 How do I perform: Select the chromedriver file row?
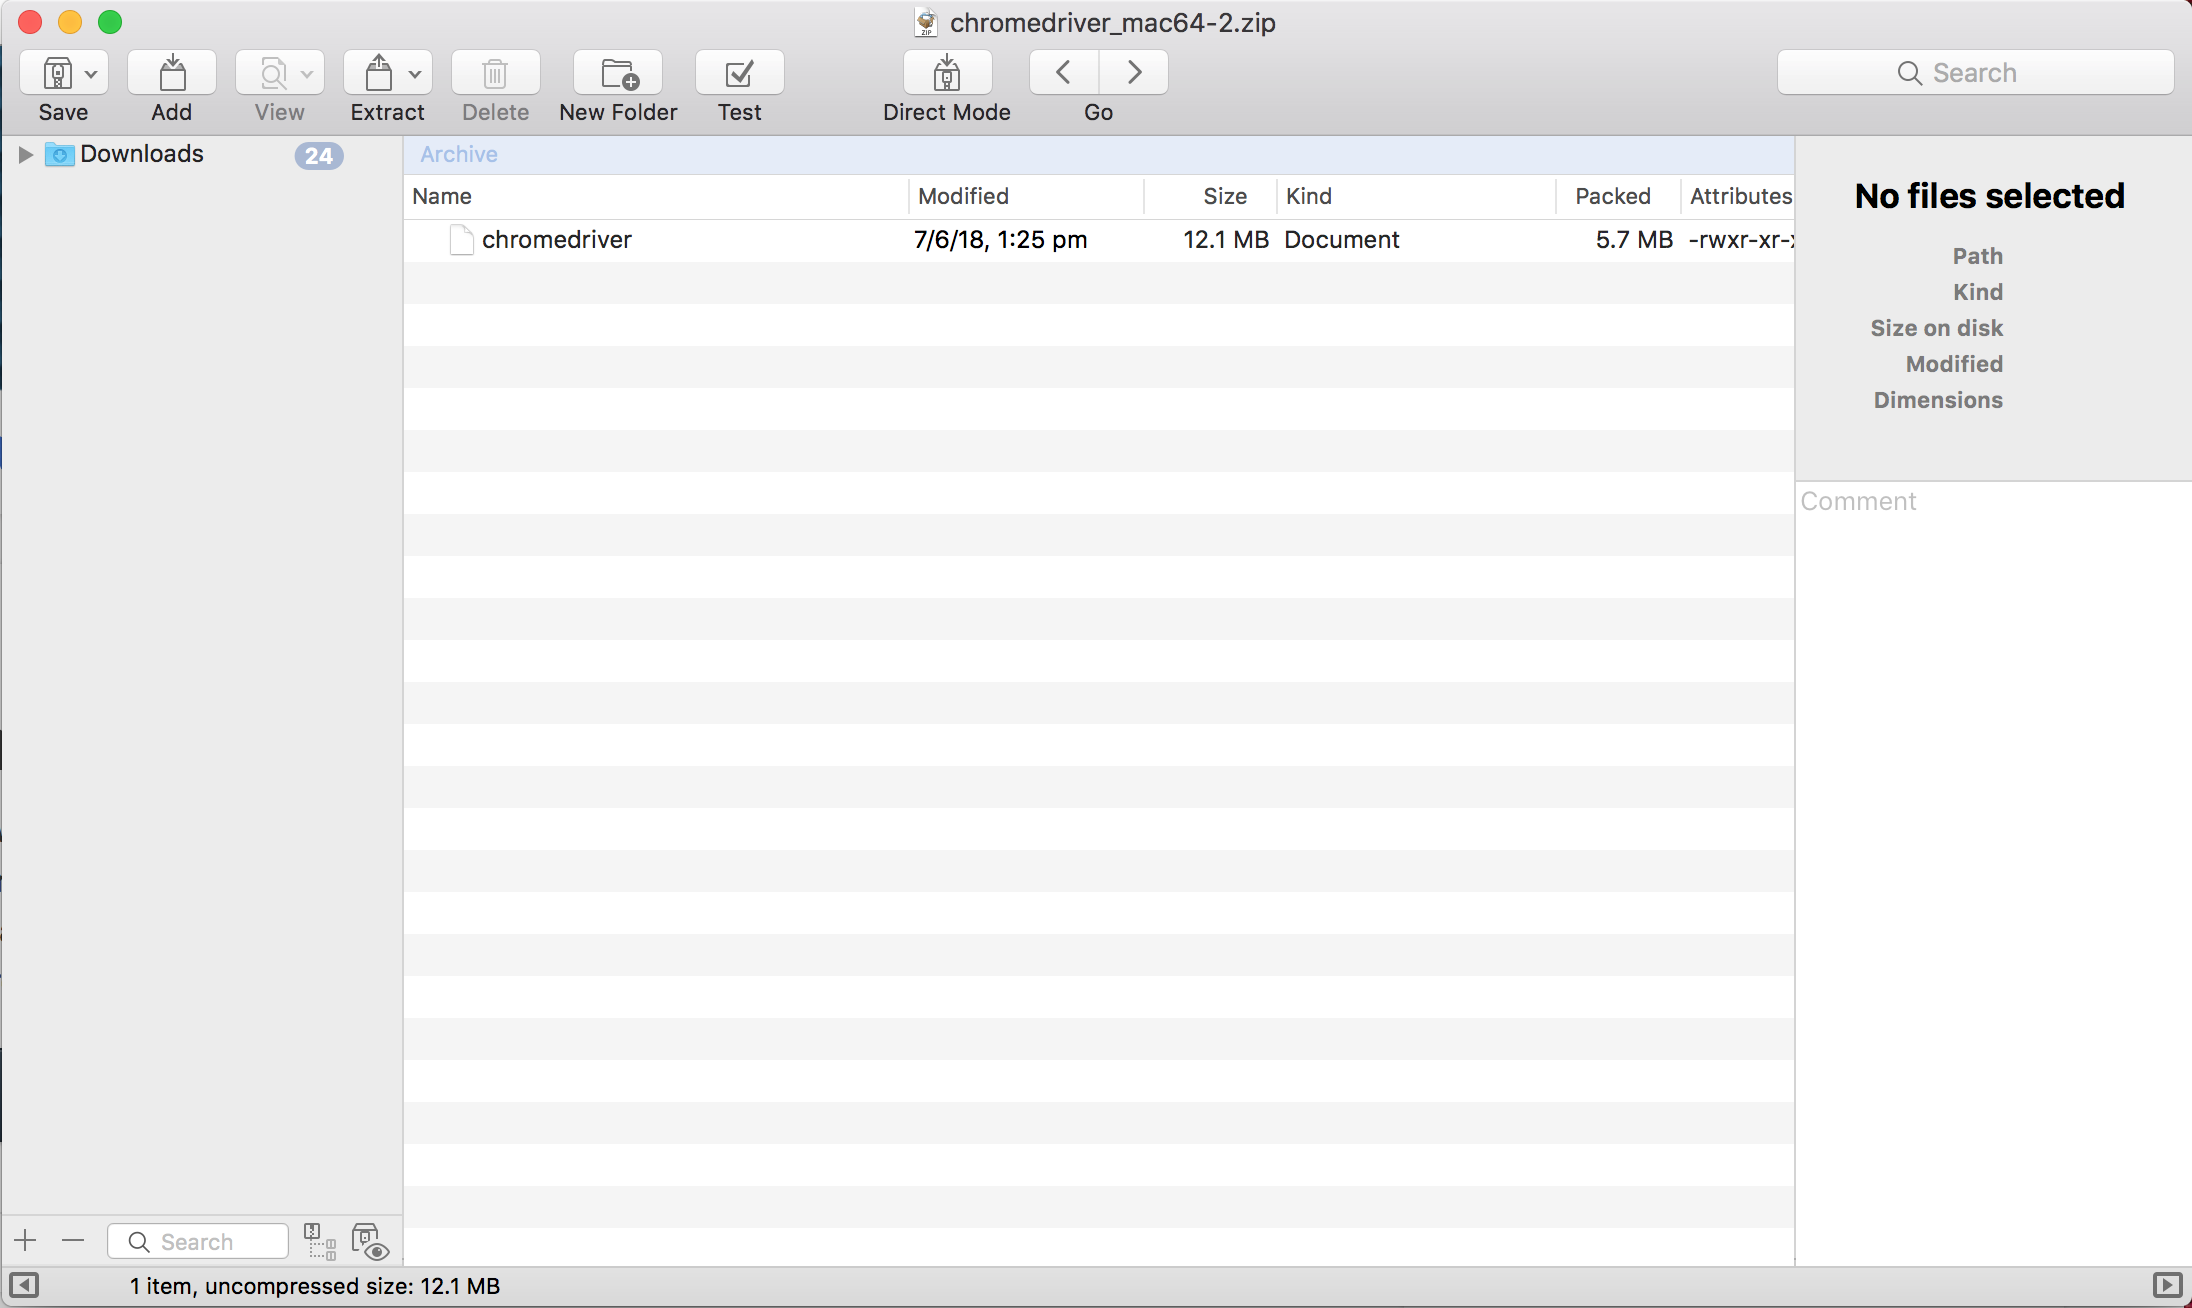pos(556,240)
